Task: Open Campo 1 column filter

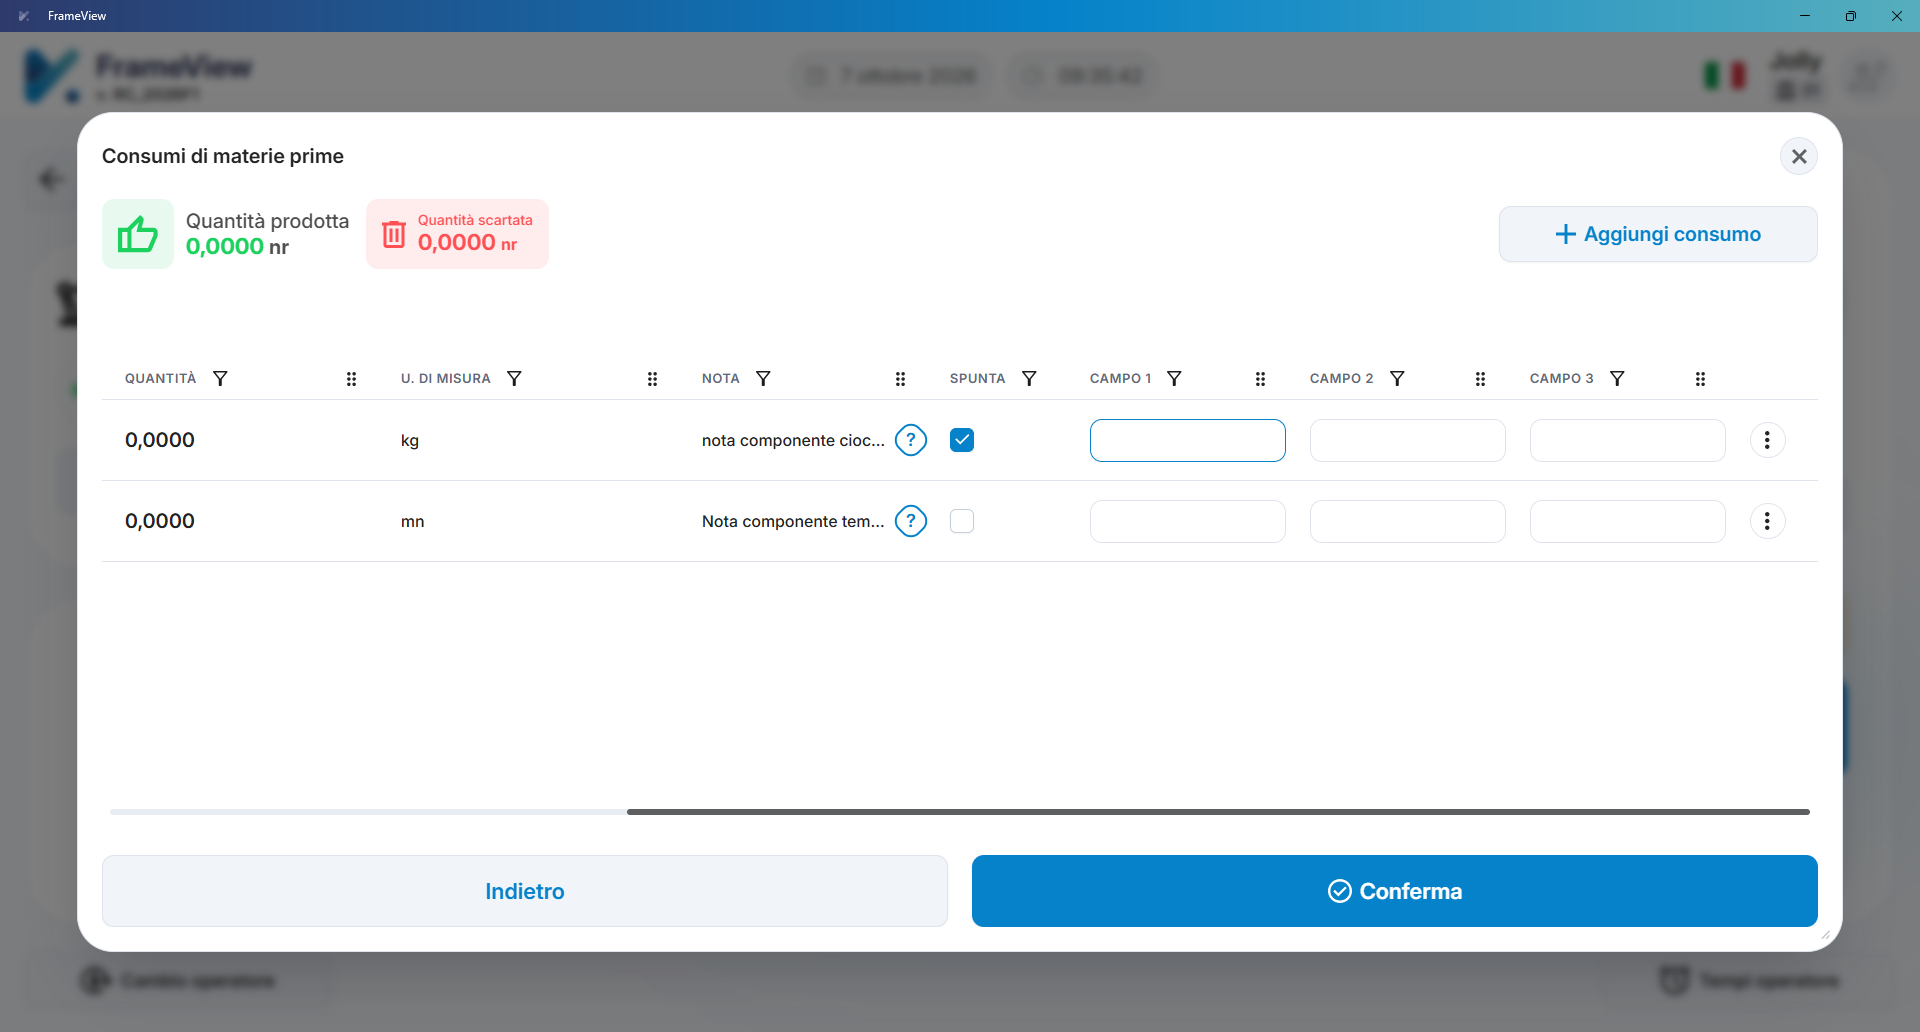Action: [x=1175, y=379]
